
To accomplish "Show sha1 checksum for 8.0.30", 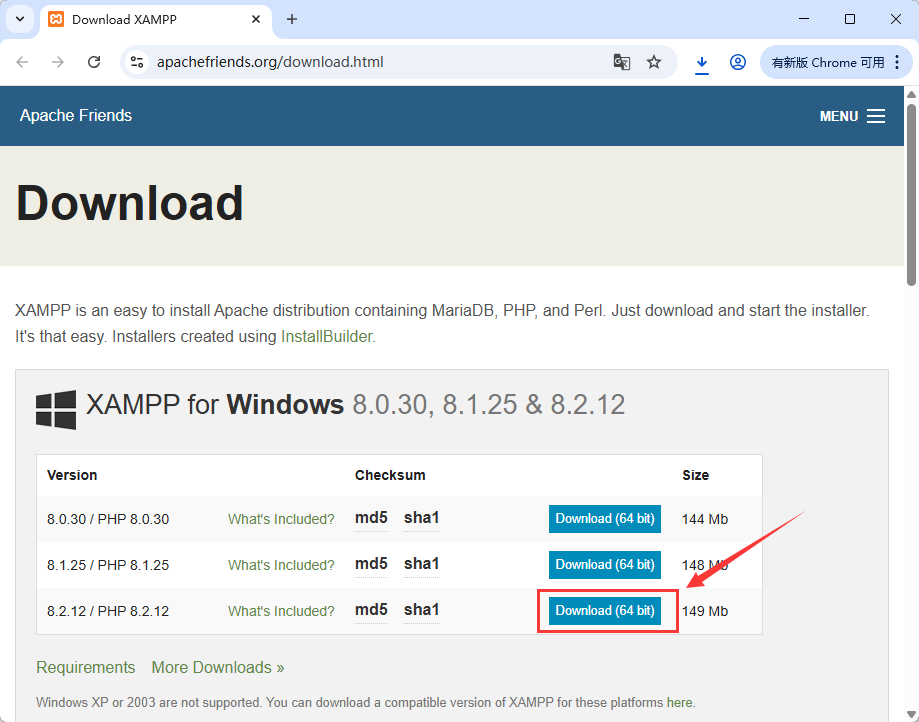I will 421,518.
